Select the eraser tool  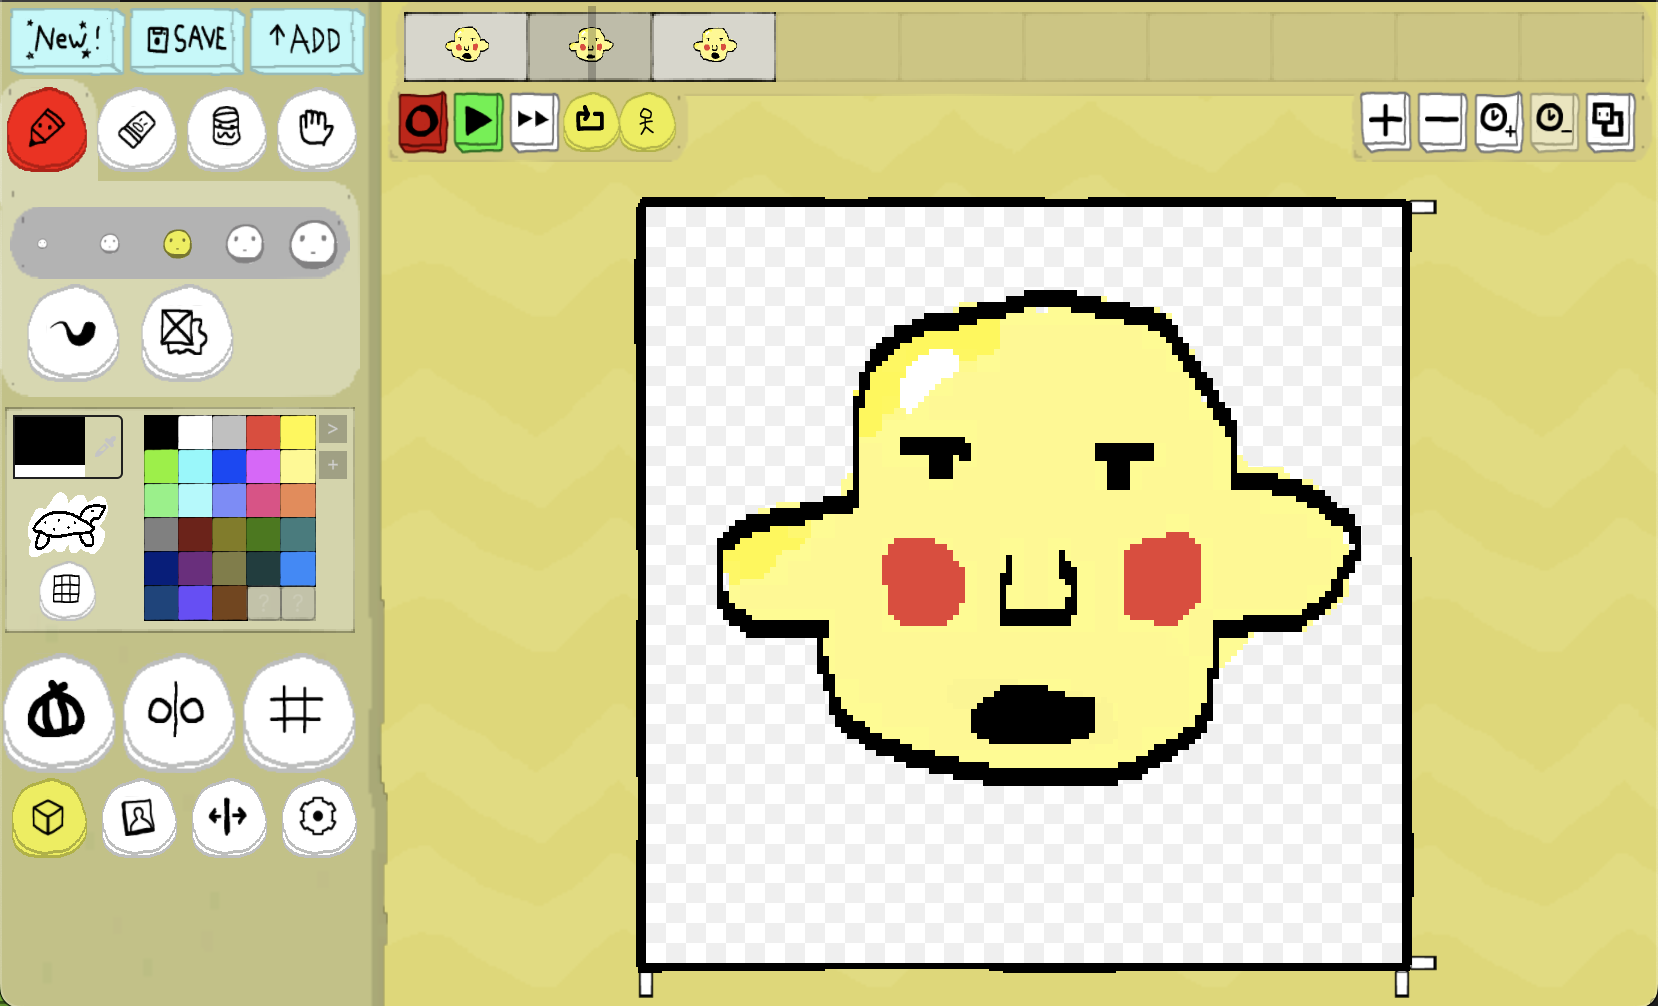point(138,130)
